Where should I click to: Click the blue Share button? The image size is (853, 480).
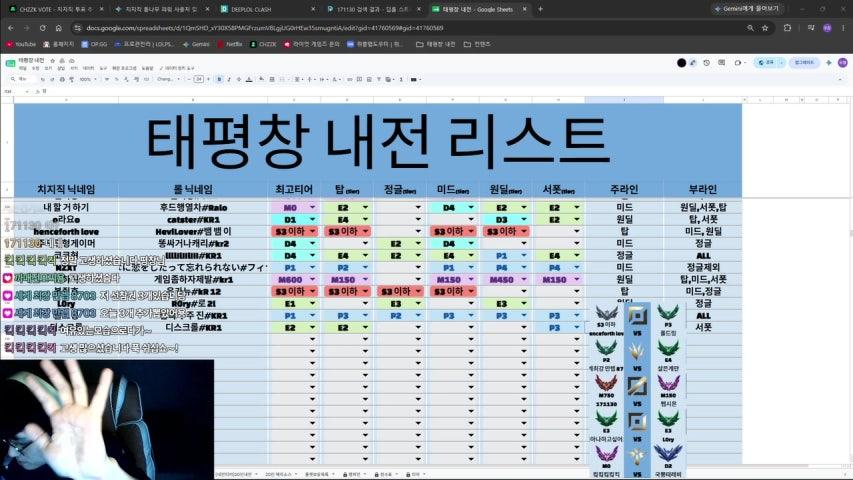tap(767, 63)
